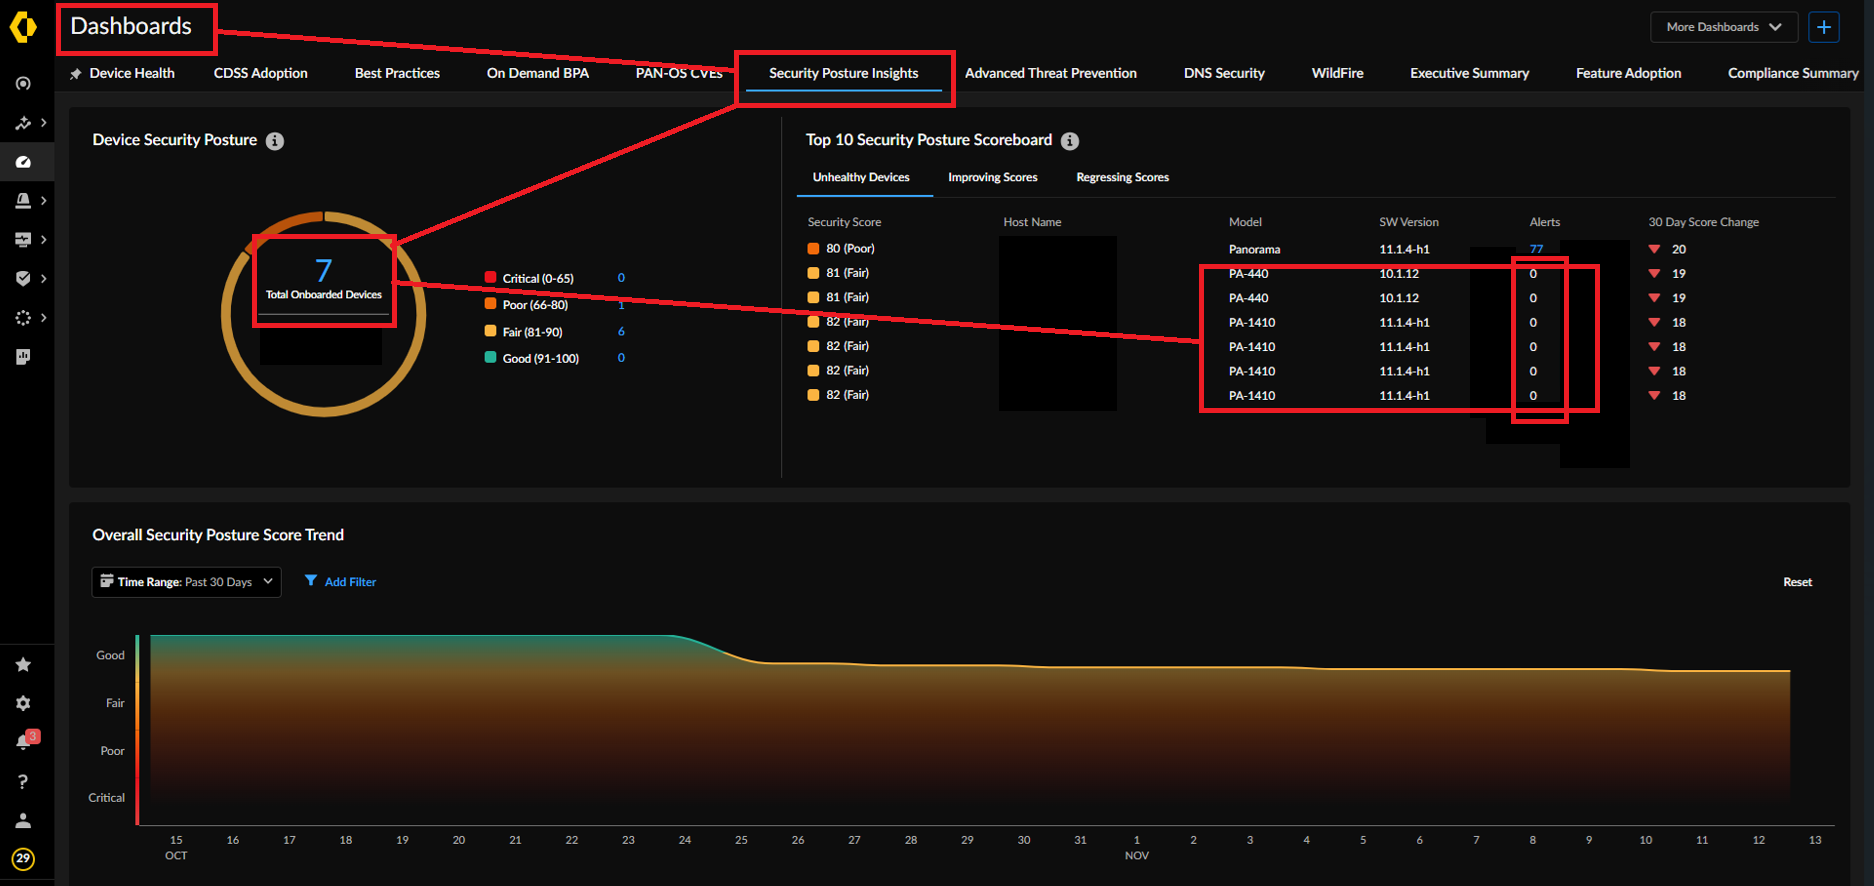Open the shield checkmark sidebar icon
The image size is (1874, 886).
(x=23, y=279)
